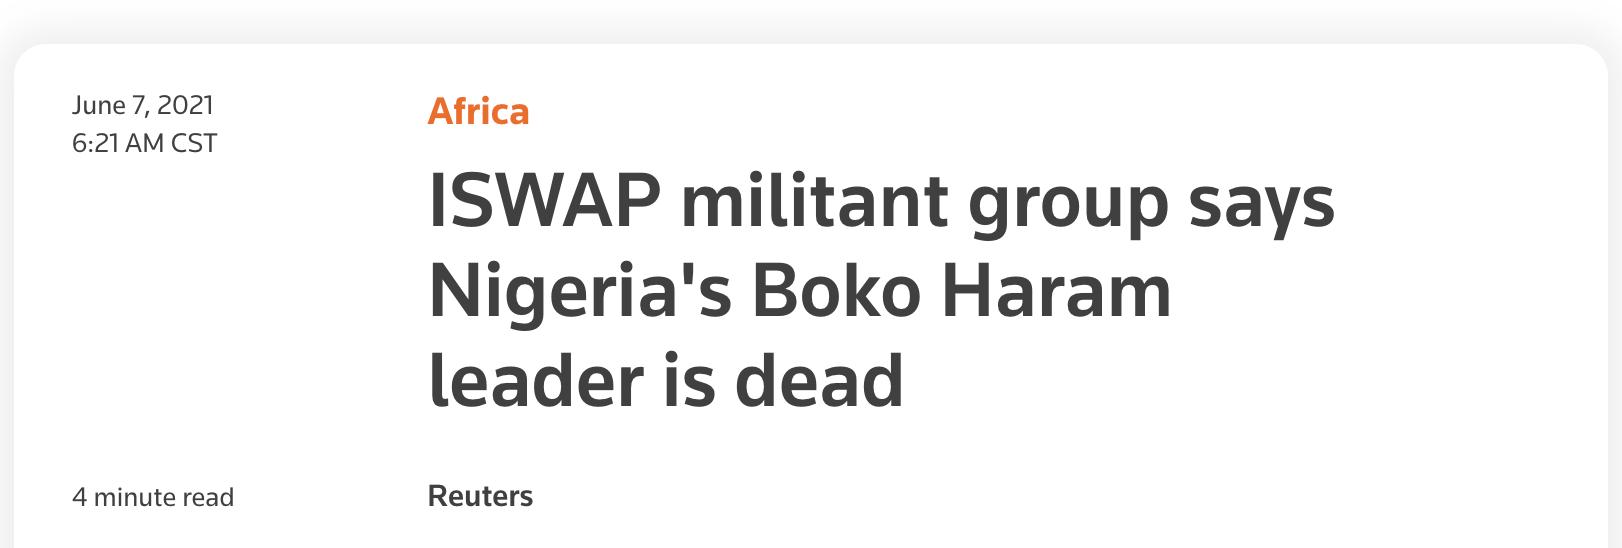Click the 6:21 AM CST timestamp
Screen dimensions: 1622x548
(x=144, y=143)
